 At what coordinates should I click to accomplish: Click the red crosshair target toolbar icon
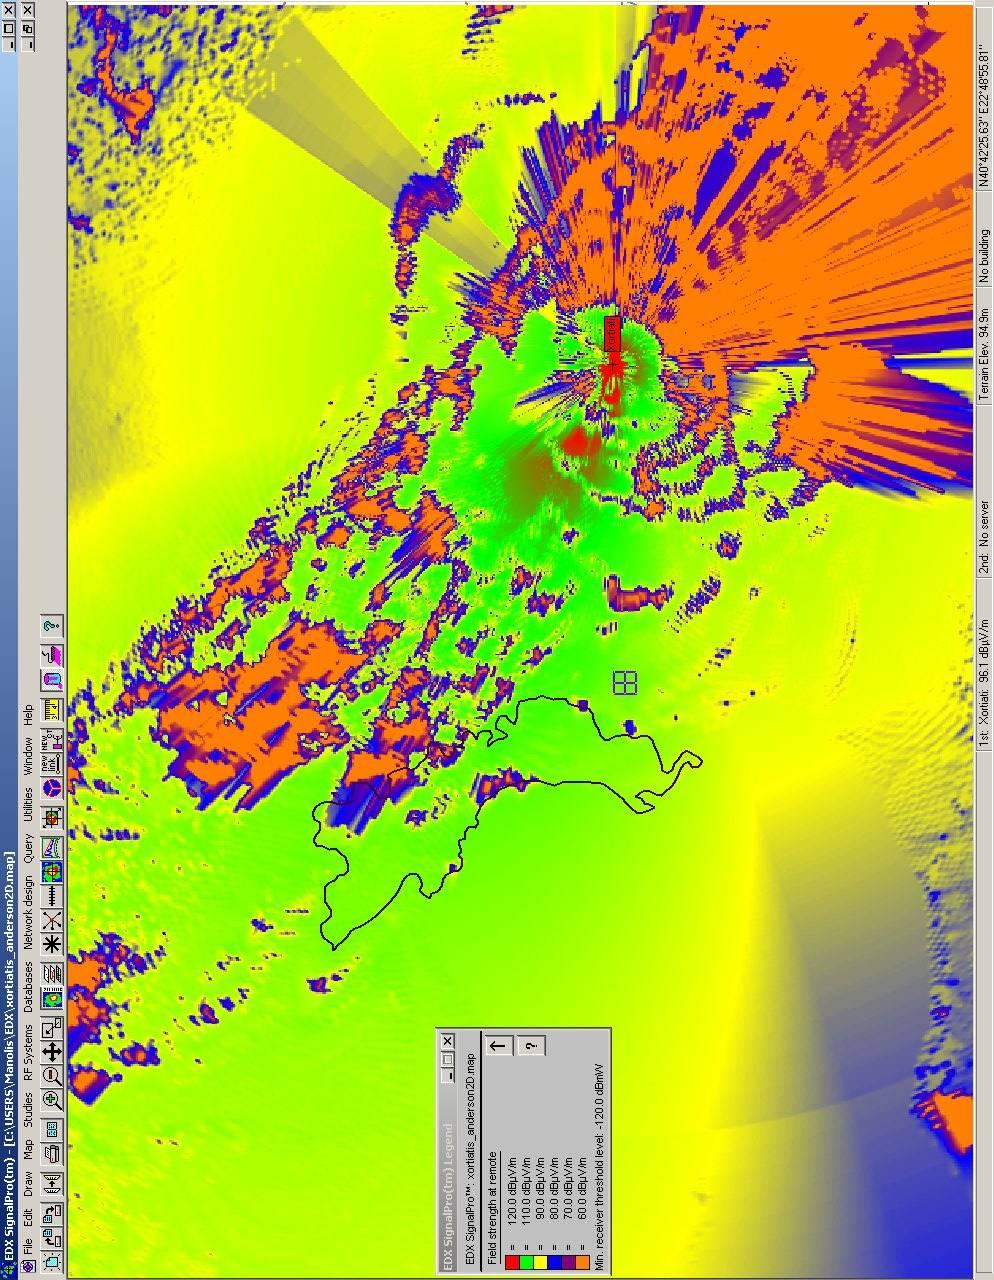coord(50,818)
